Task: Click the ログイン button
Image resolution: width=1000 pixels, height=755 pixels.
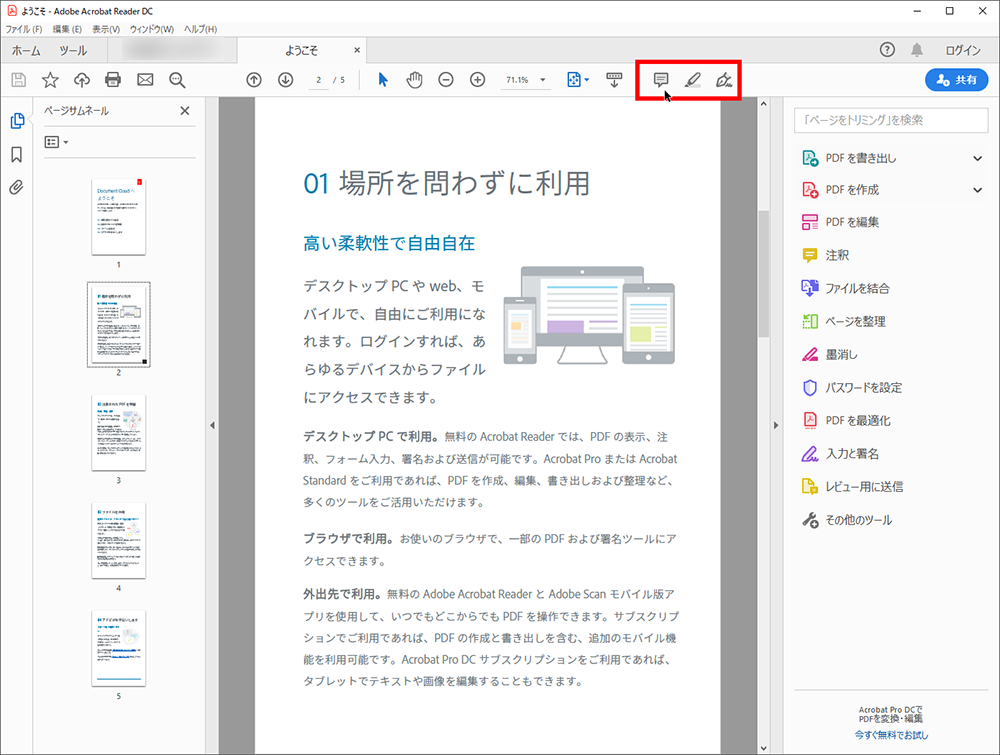Action: click(x=963, y=50)
